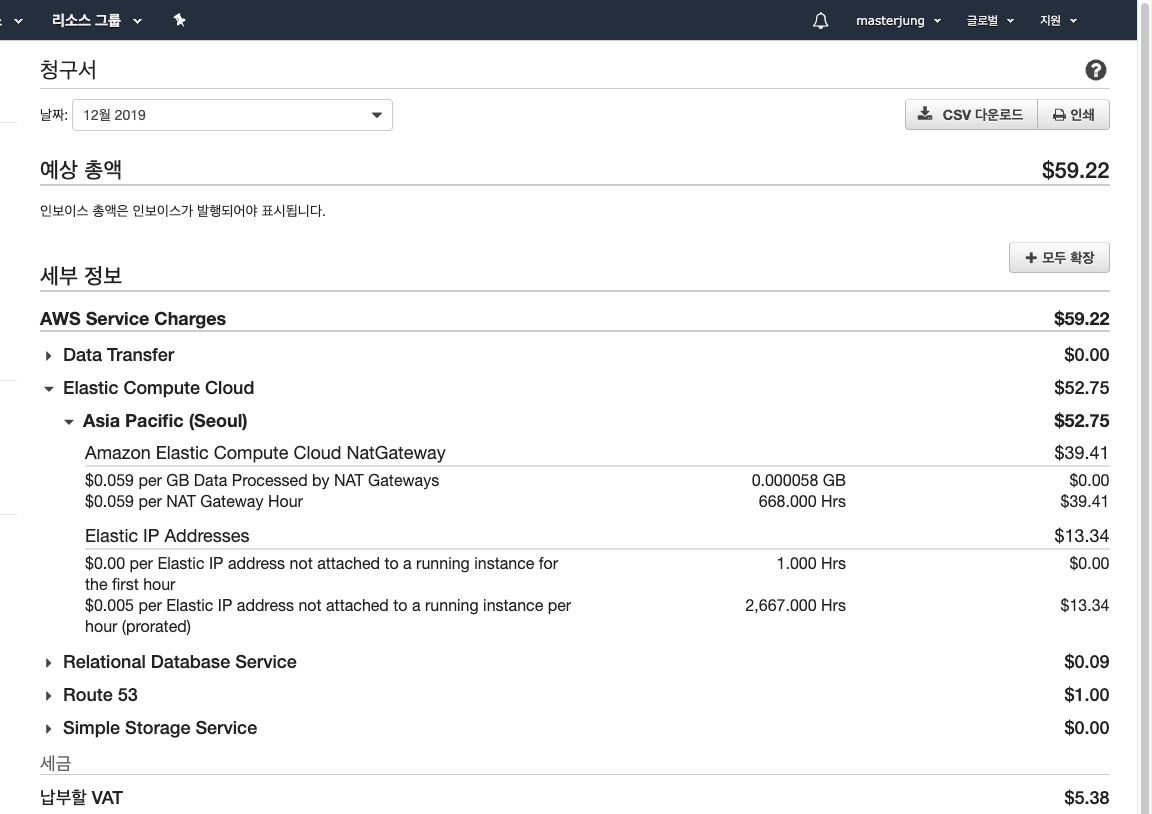Click the vertical scrollbar on the right edge

(1144, 406)
